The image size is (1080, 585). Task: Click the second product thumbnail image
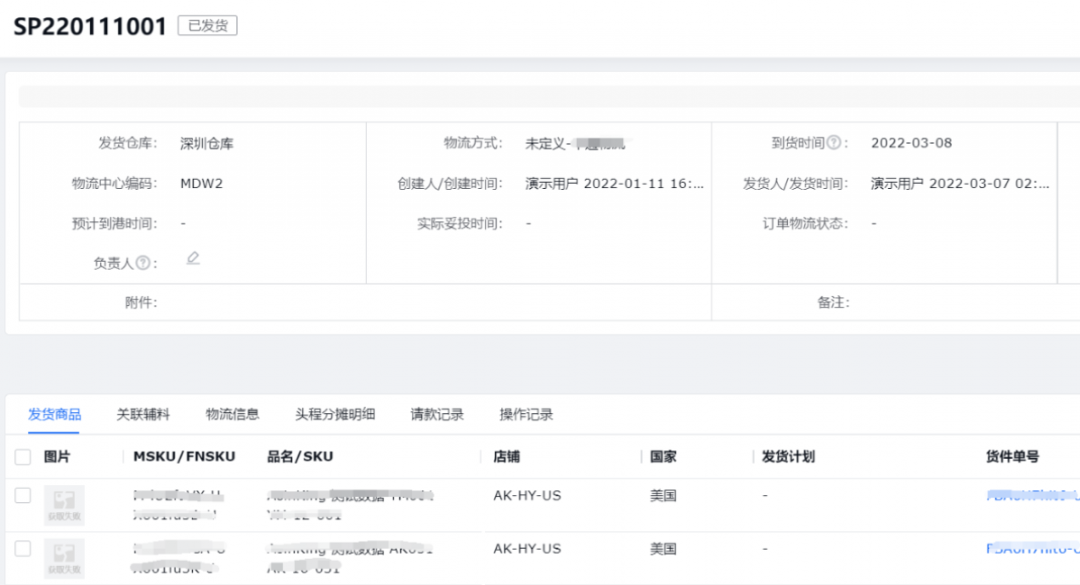coord(64,558)
